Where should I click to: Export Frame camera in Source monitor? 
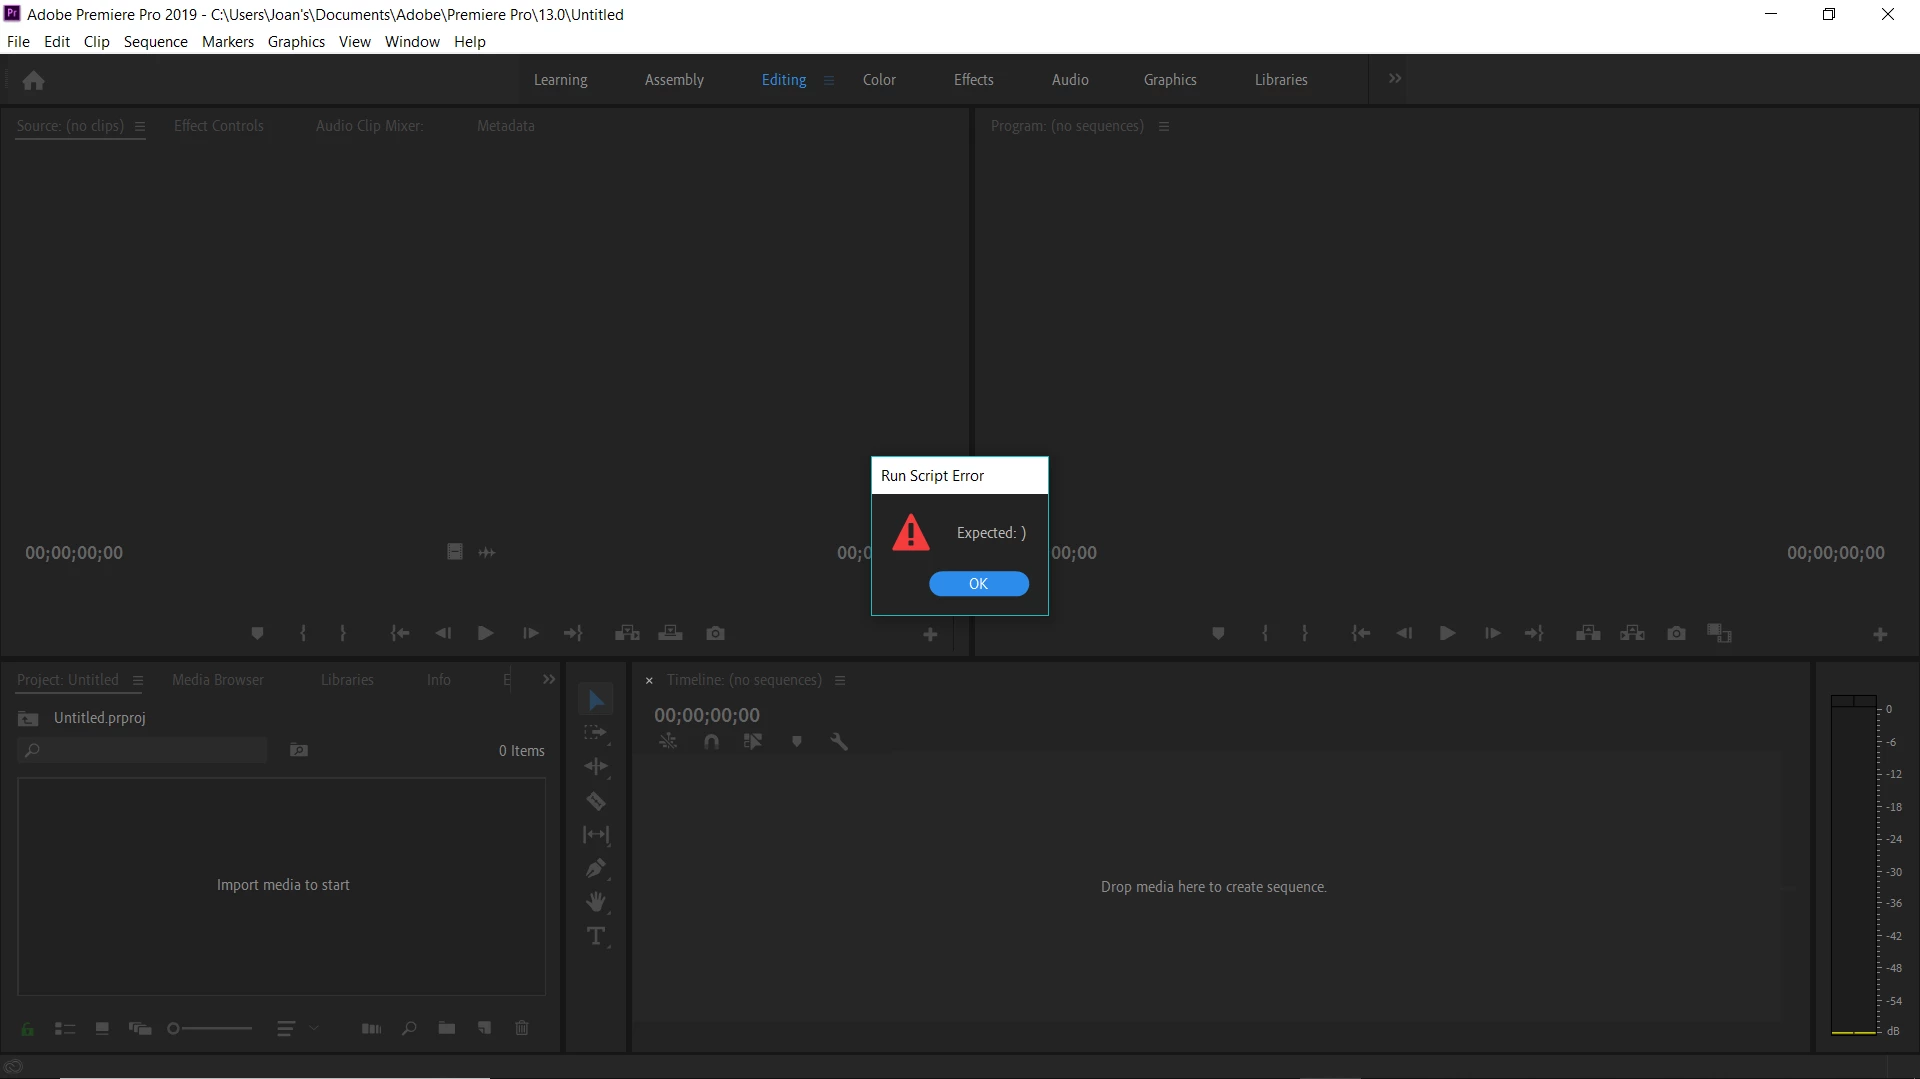(x=715, y=634)
